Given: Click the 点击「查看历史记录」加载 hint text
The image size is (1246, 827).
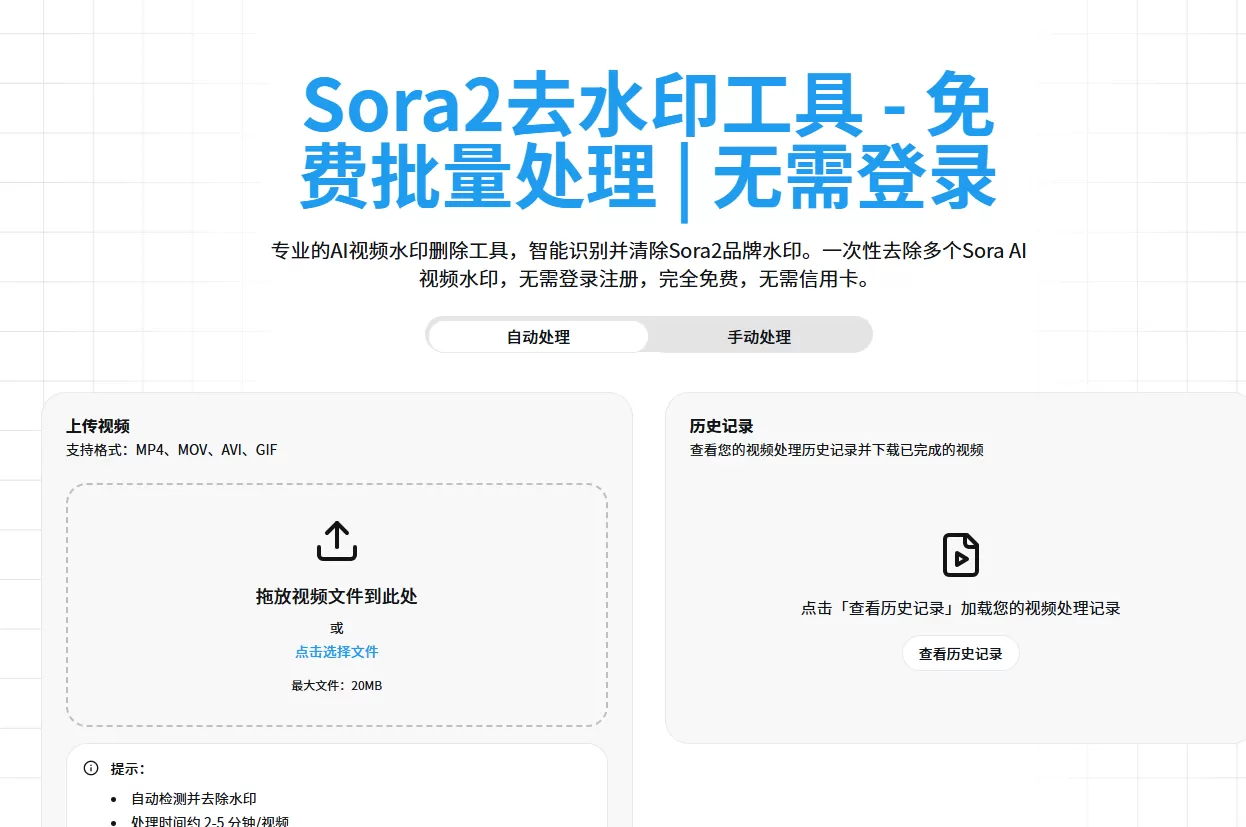Looking at the screenshot, I should 960,607.
